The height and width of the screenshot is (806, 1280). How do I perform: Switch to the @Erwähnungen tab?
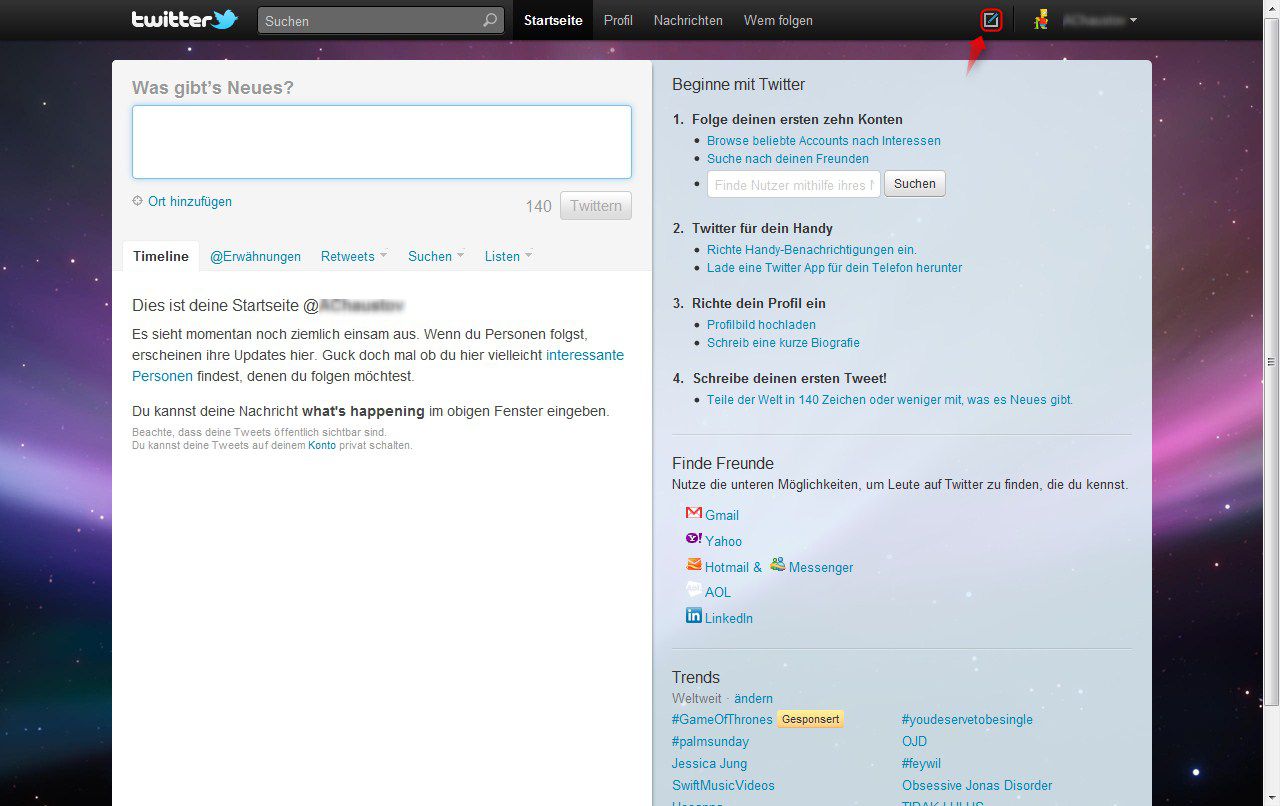[255, 256]
